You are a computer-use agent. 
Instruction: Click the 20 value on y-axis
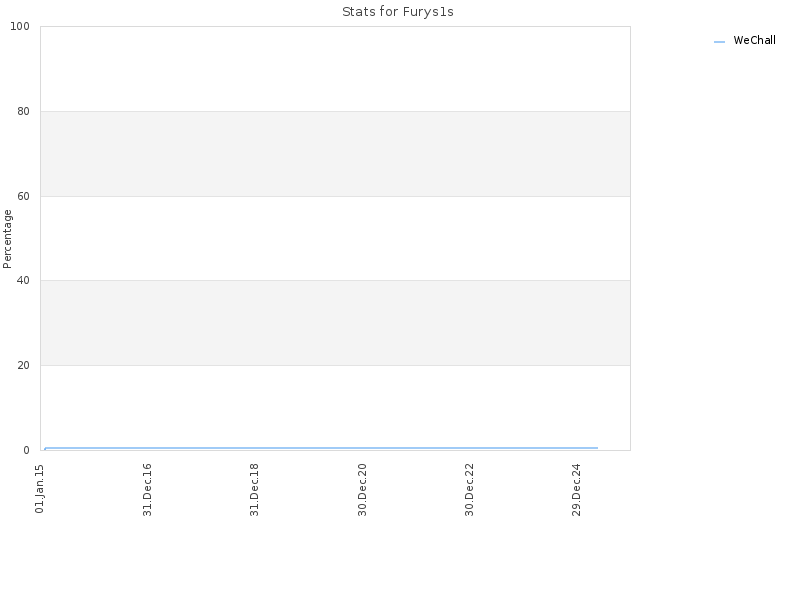tap(23, 365)
